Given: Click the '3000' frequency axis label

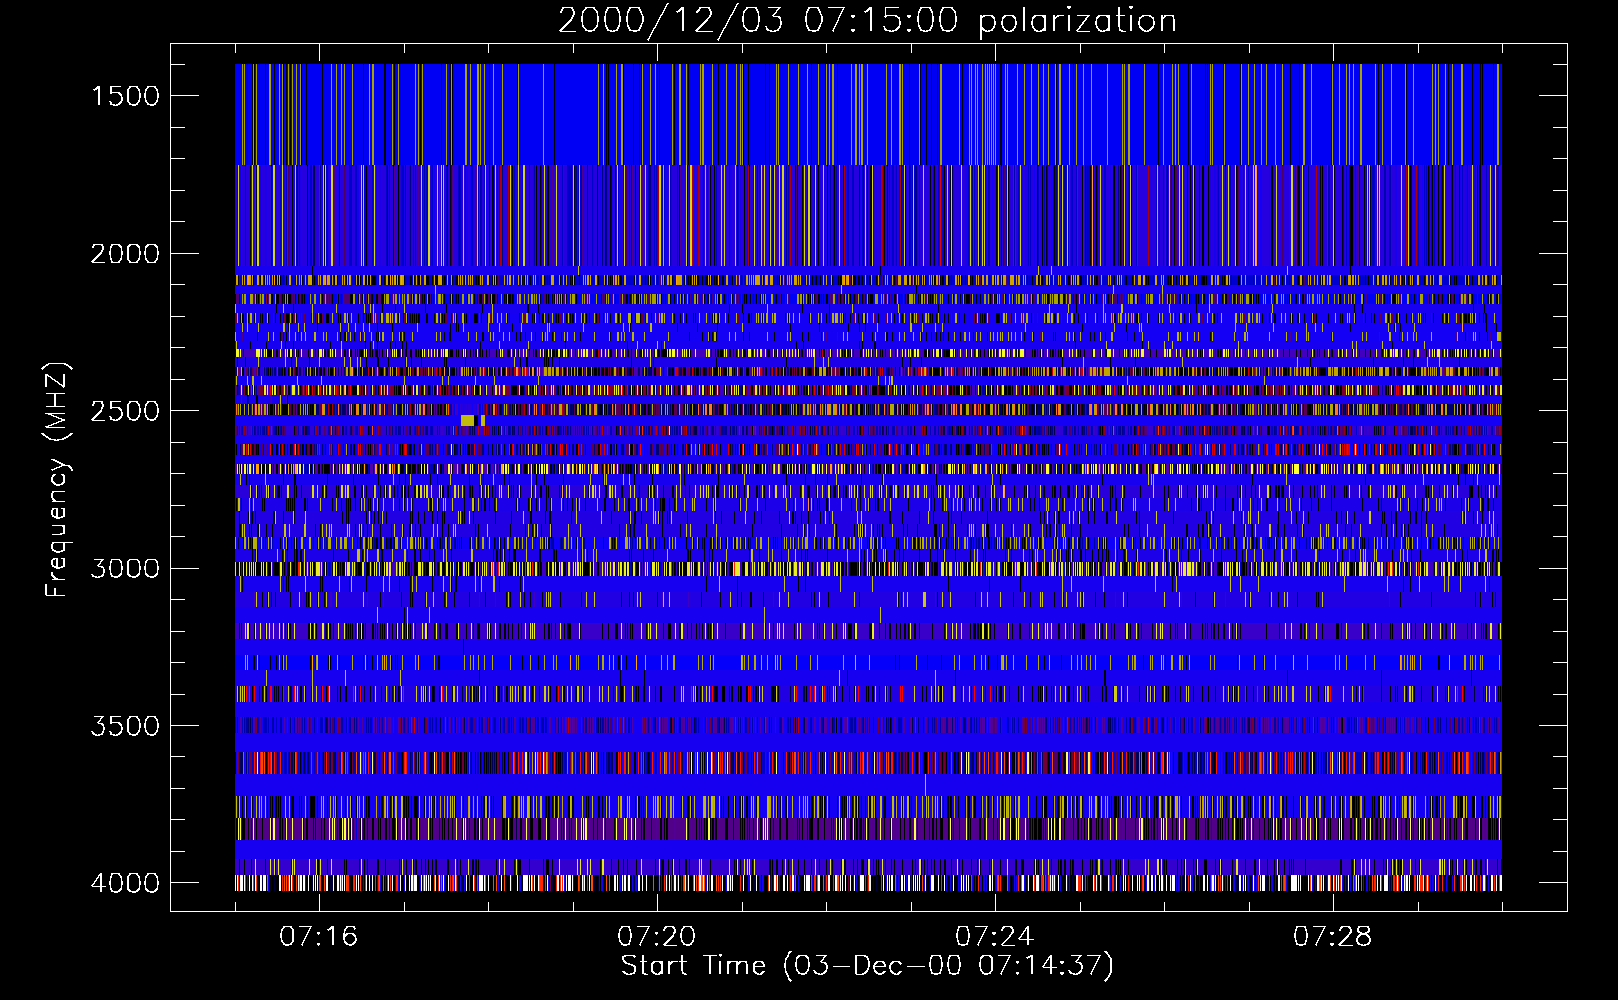Looking at the screenshot, I should [x=125, y=569].
